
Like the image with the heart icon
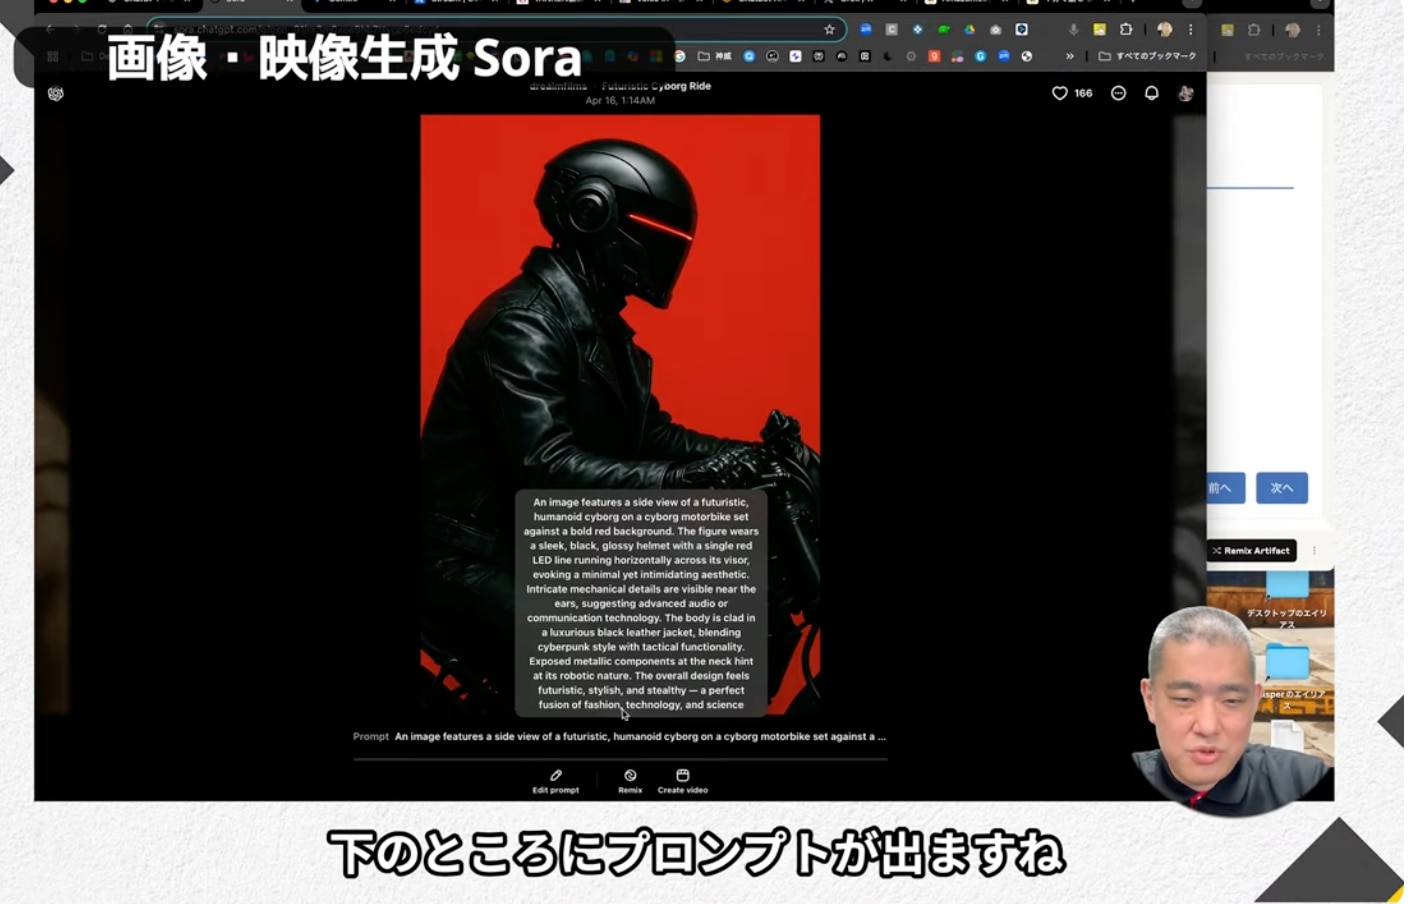coord(1060,93)
